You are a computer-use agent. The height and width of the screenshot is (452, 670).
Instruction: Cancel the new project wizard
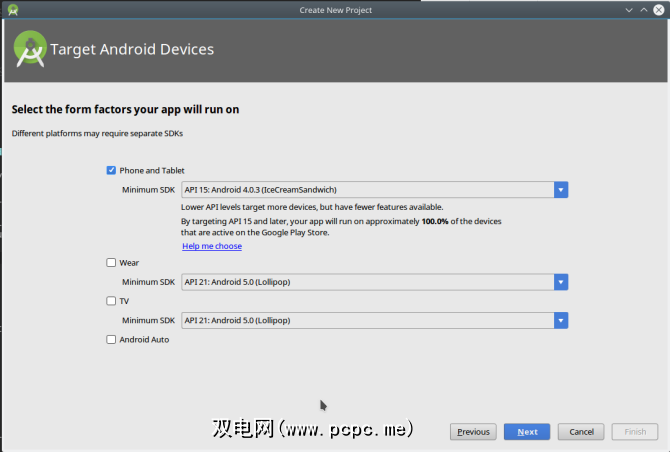(x=581, y=432)
